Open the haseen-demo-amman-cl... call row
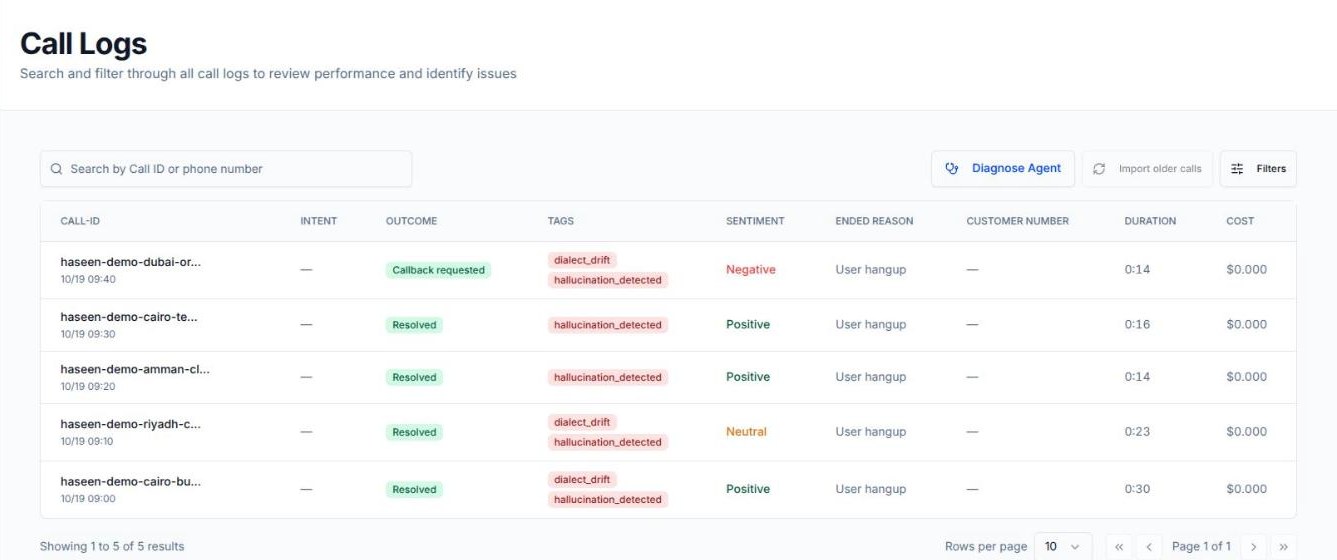The width and height of the screenshot is (1337, 560). [x=668, y=377]
